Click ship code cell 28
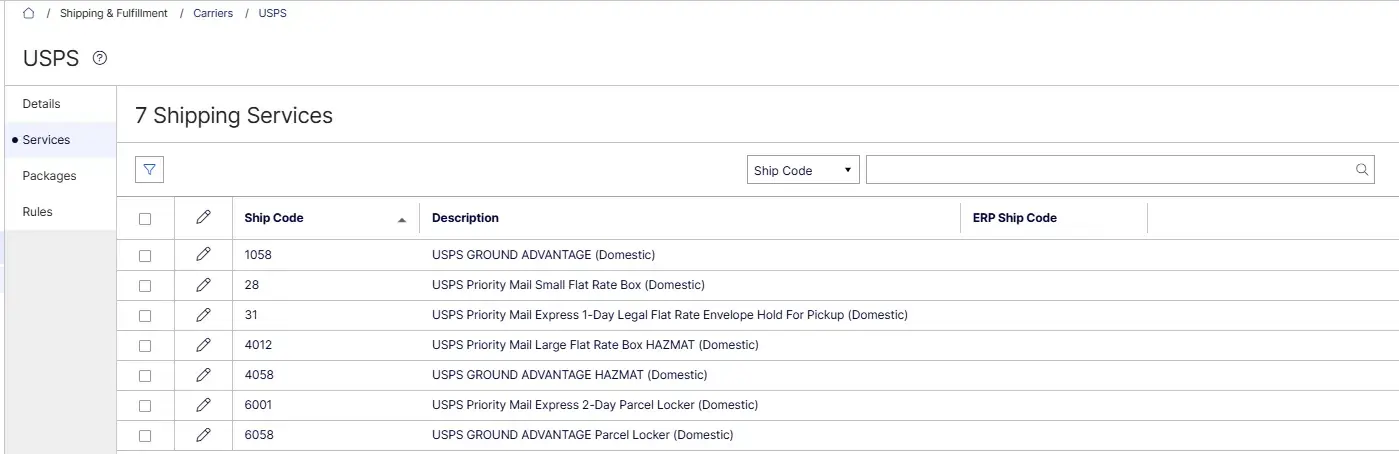The width and height of the screenshot is (1399, 454). tap(252, 285)
